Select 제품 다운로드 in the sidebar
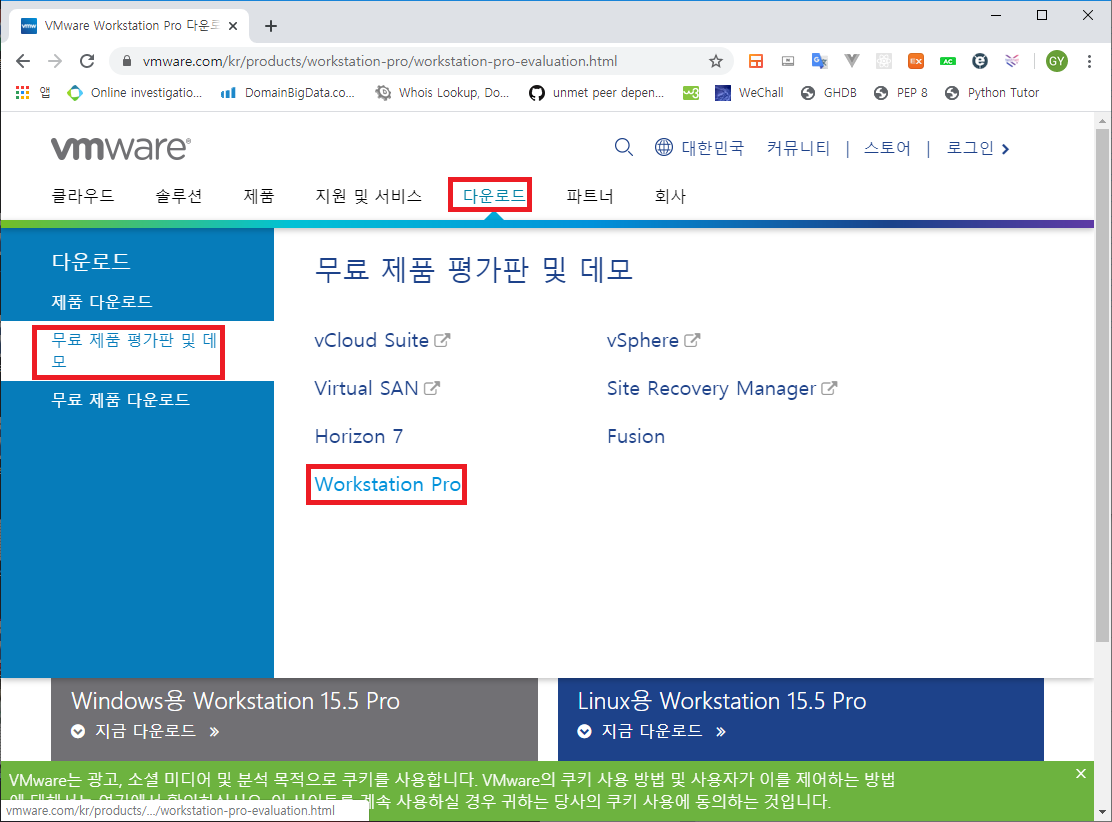The width and height of the screenshot is (1112, 822). 102,302
